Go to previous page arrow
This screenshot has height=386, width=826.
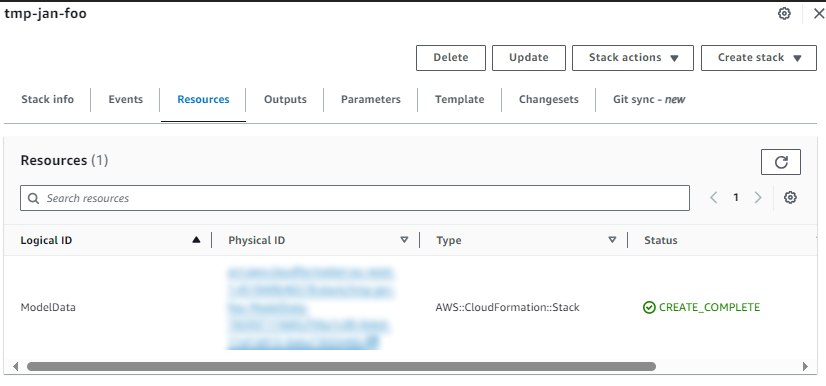[714, 197]
